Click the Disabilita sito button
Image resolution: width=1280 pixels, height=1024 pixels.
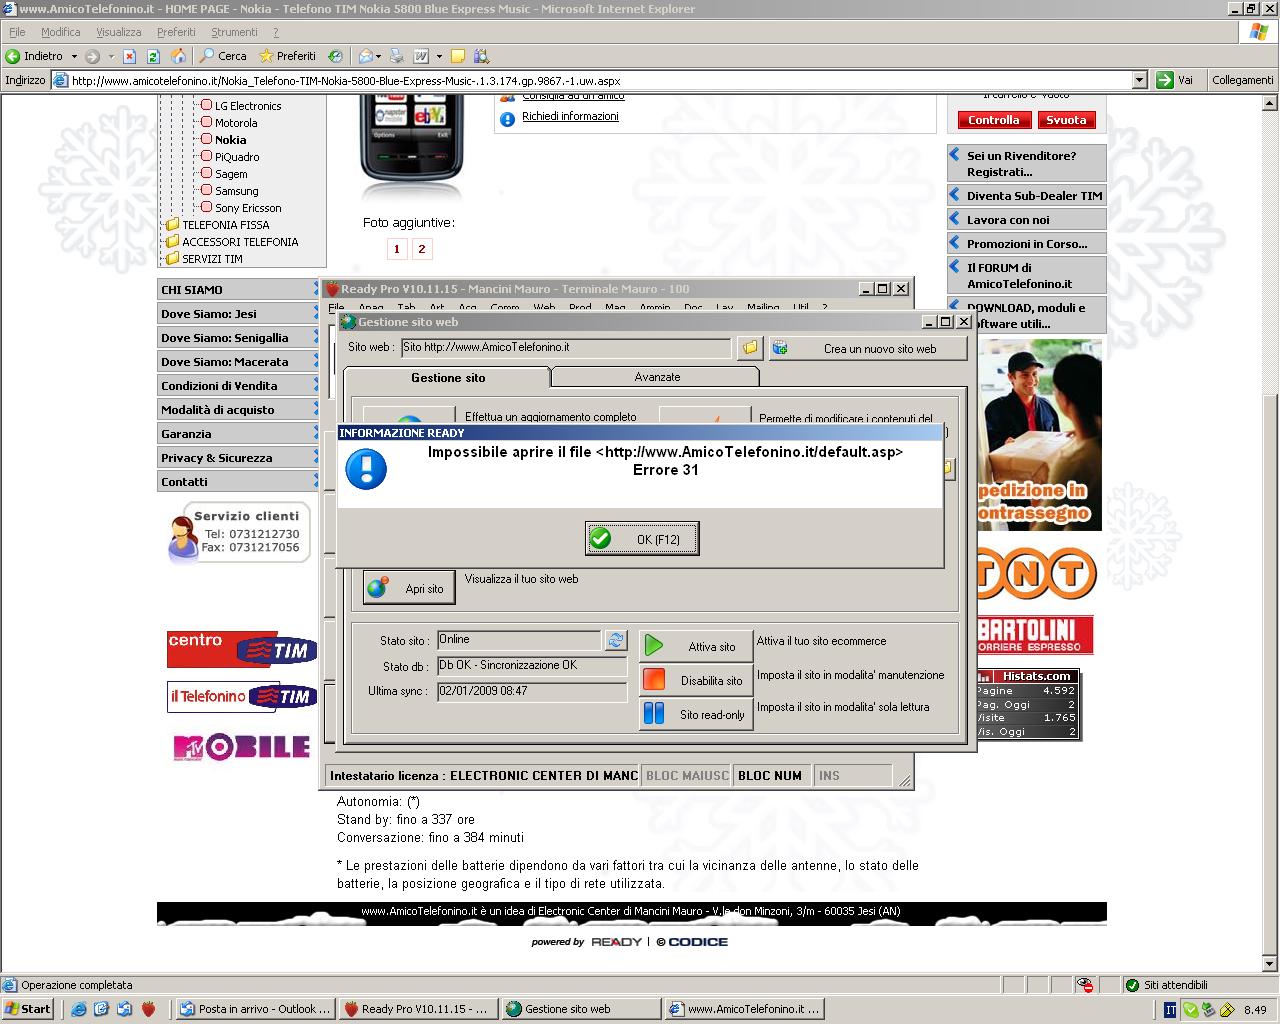coord(696,680)
